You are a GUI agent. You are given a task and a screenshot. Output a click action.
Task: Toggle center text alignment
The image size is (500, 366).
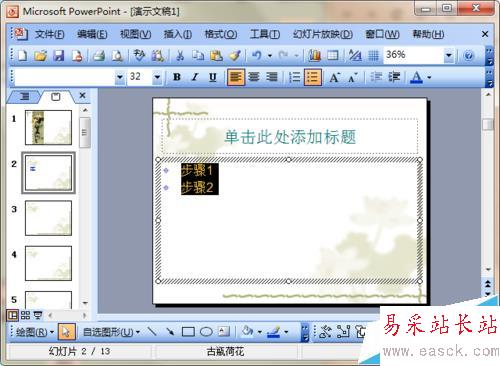coord(254,77)
